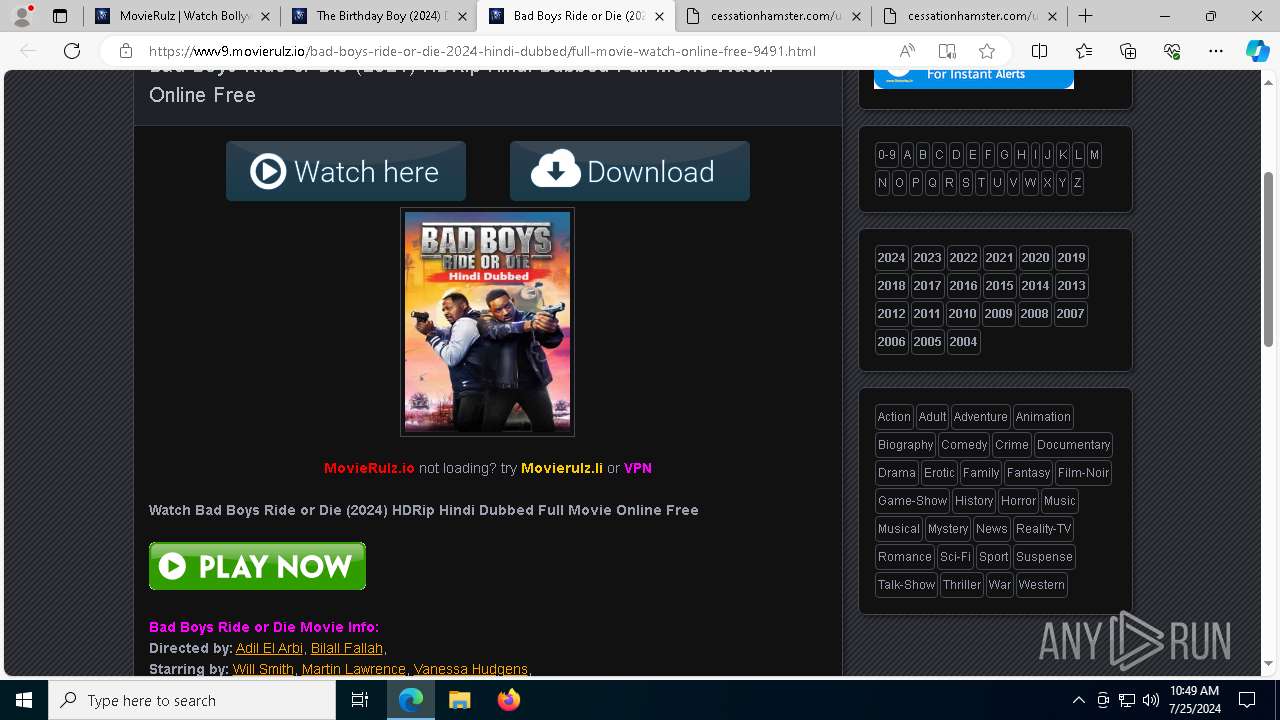Viewport: 1280px width, 720px height.
Task: Show hidden tray icons chevron
Action: coord(1079,700)
